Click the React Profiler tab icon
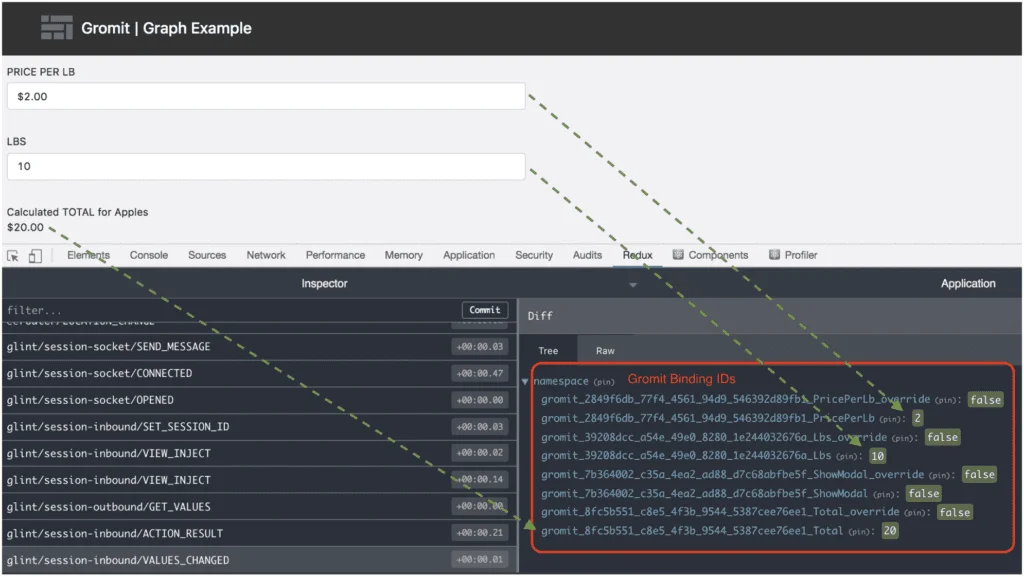 (774, 255)
